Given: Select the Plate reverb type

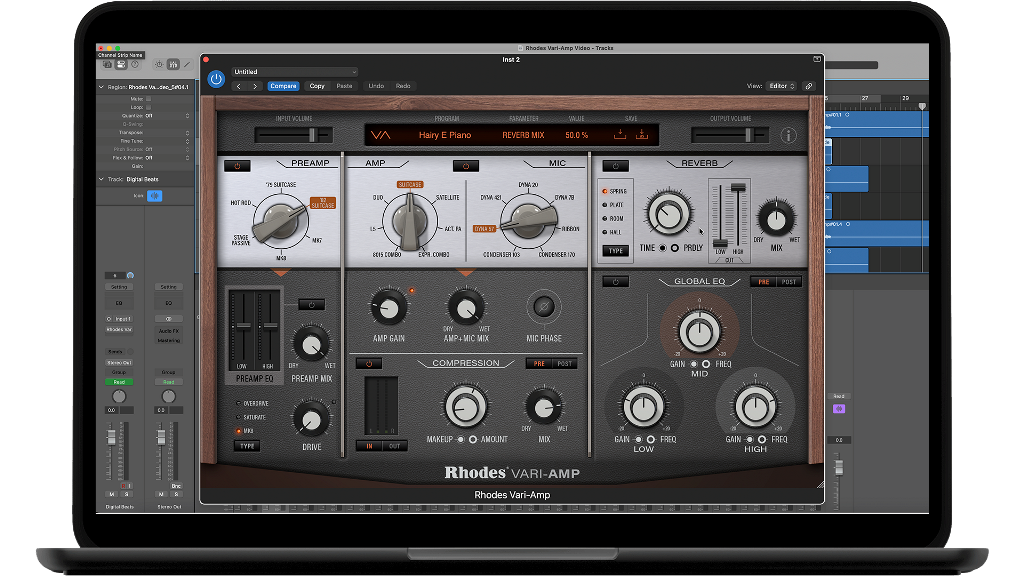Looking at the screenshot, I should [606, 204].
